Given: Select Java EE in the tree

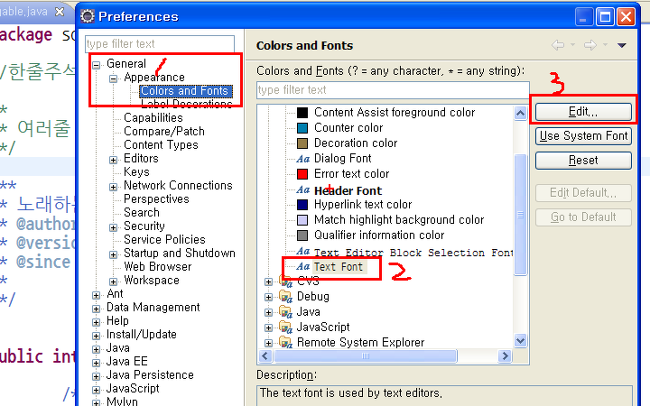Looking at the screenshot, I should 127,361.
